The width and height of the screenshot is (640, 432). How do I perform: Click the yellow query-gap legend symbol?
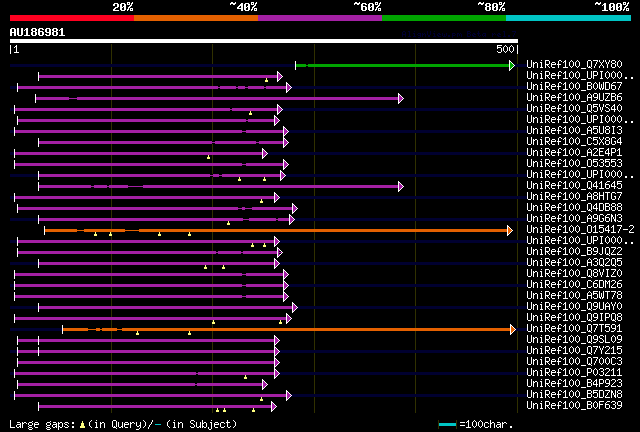82,425
